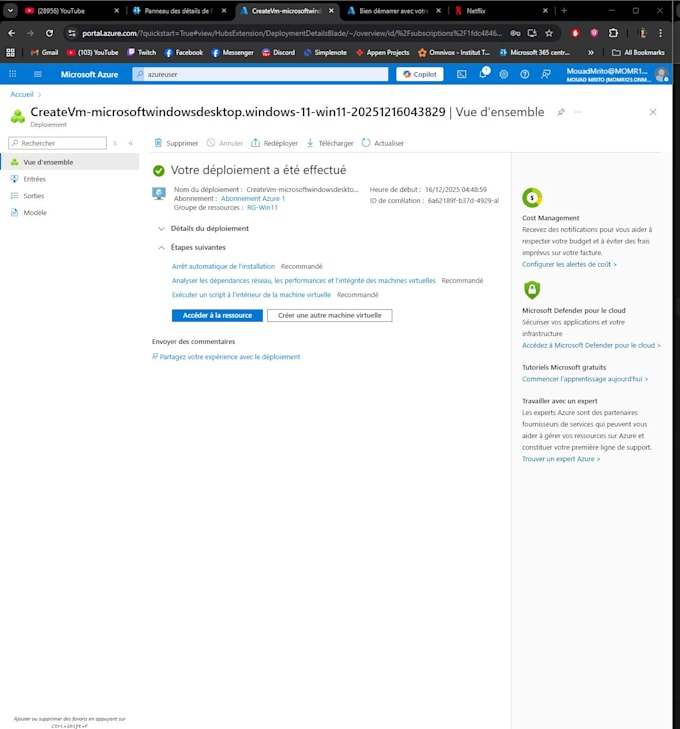The width and height of the screenshot is (680, 729).
Task: Launch Cloud Shell from the top bar
Action: click(x=461, y=74)
